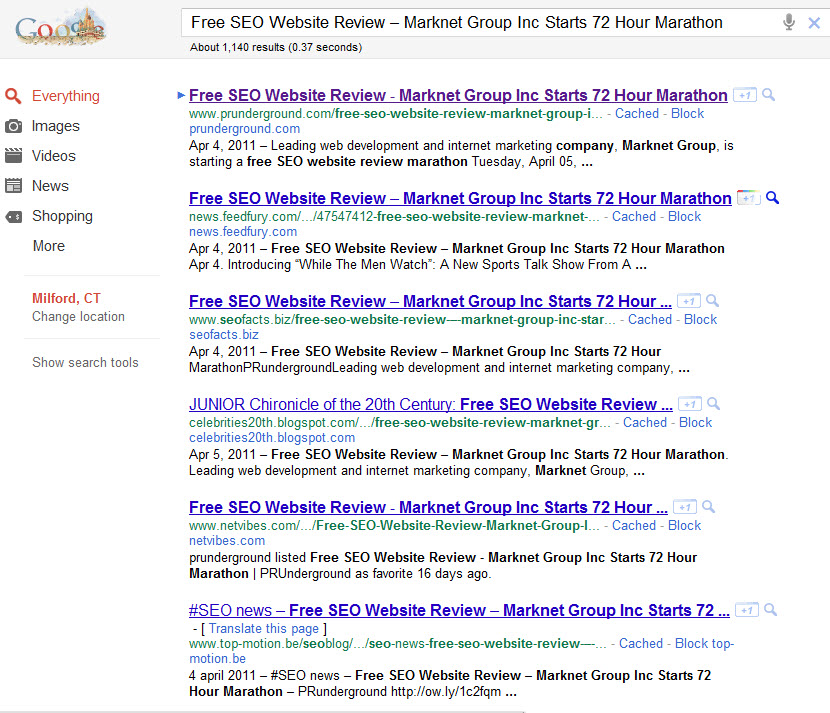Block prunderground.com from results
The height and width of the screenshot is (713, 830).
coord(688,113)
